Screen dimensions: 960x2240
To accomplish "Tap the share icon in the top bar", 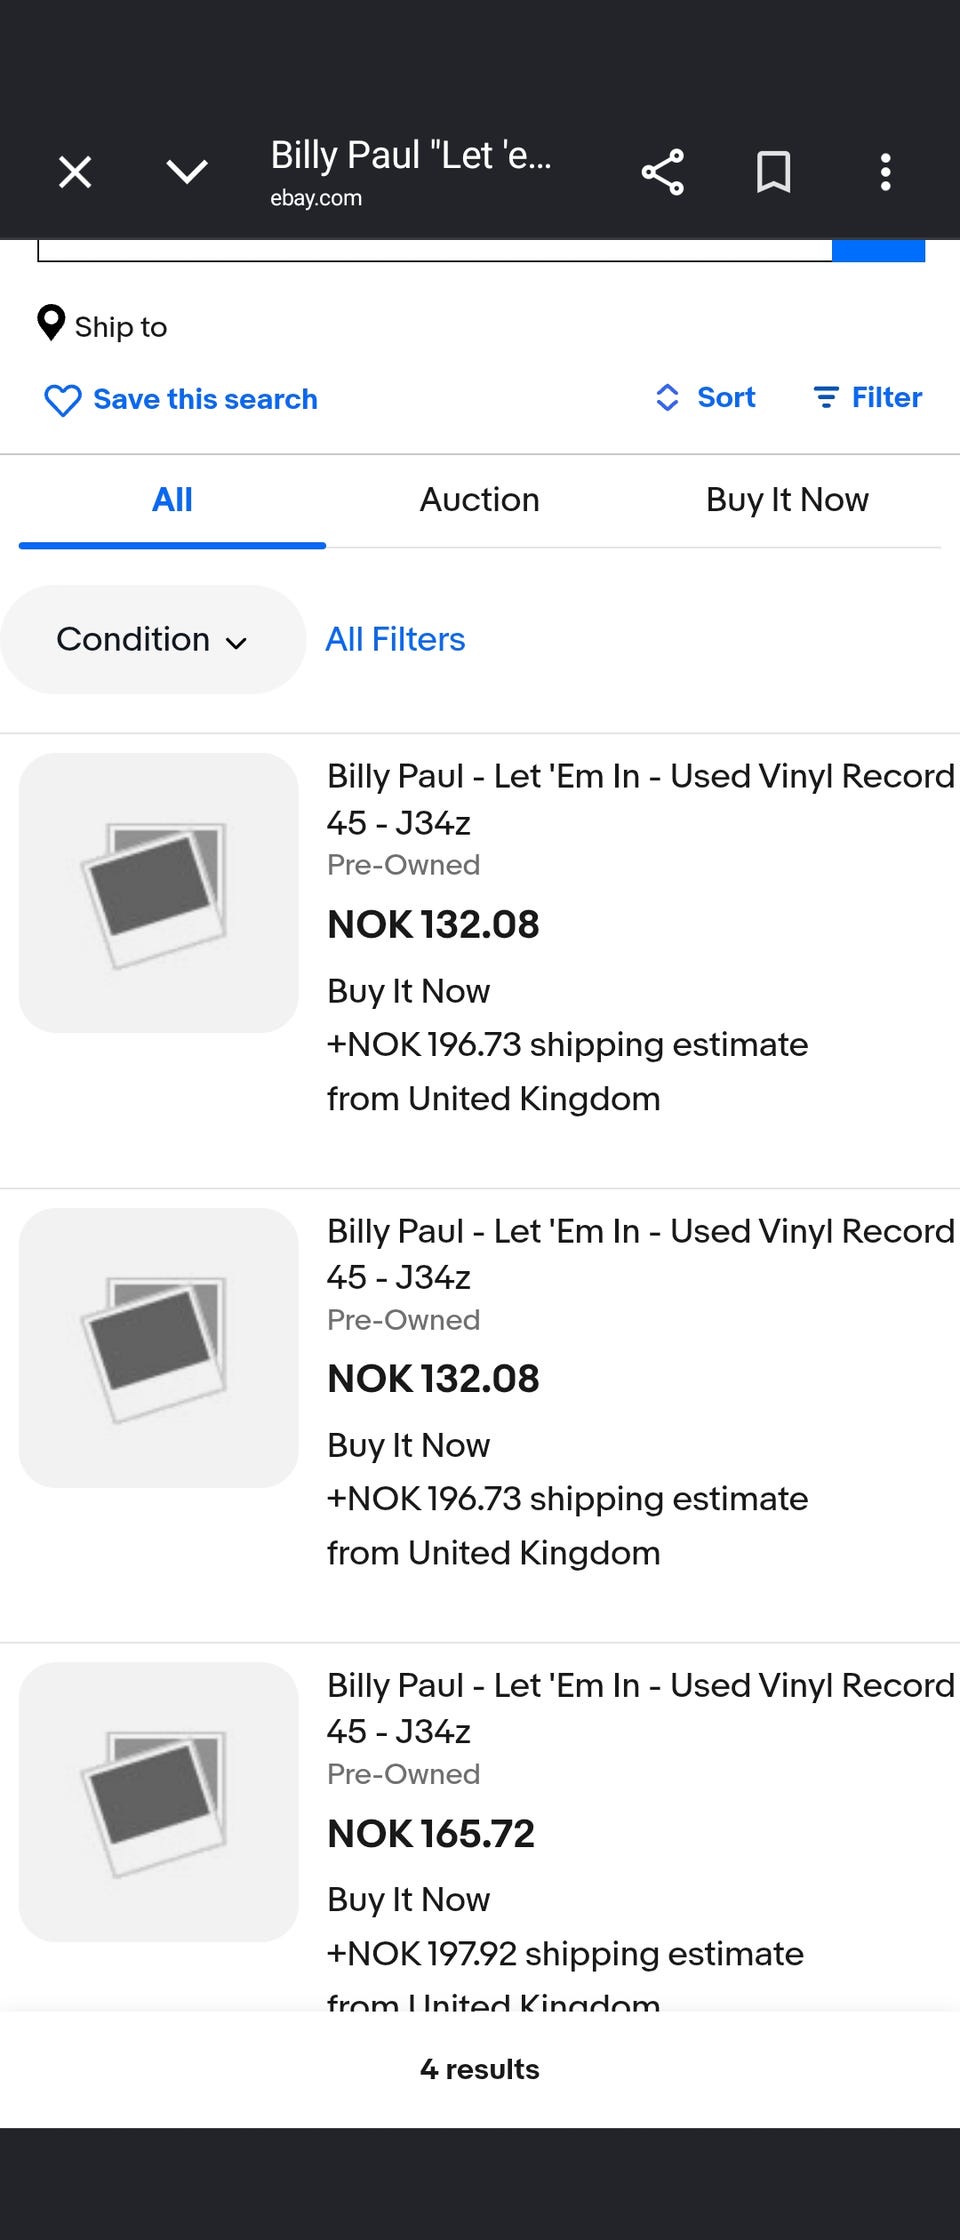I will (x=663, y=172).
